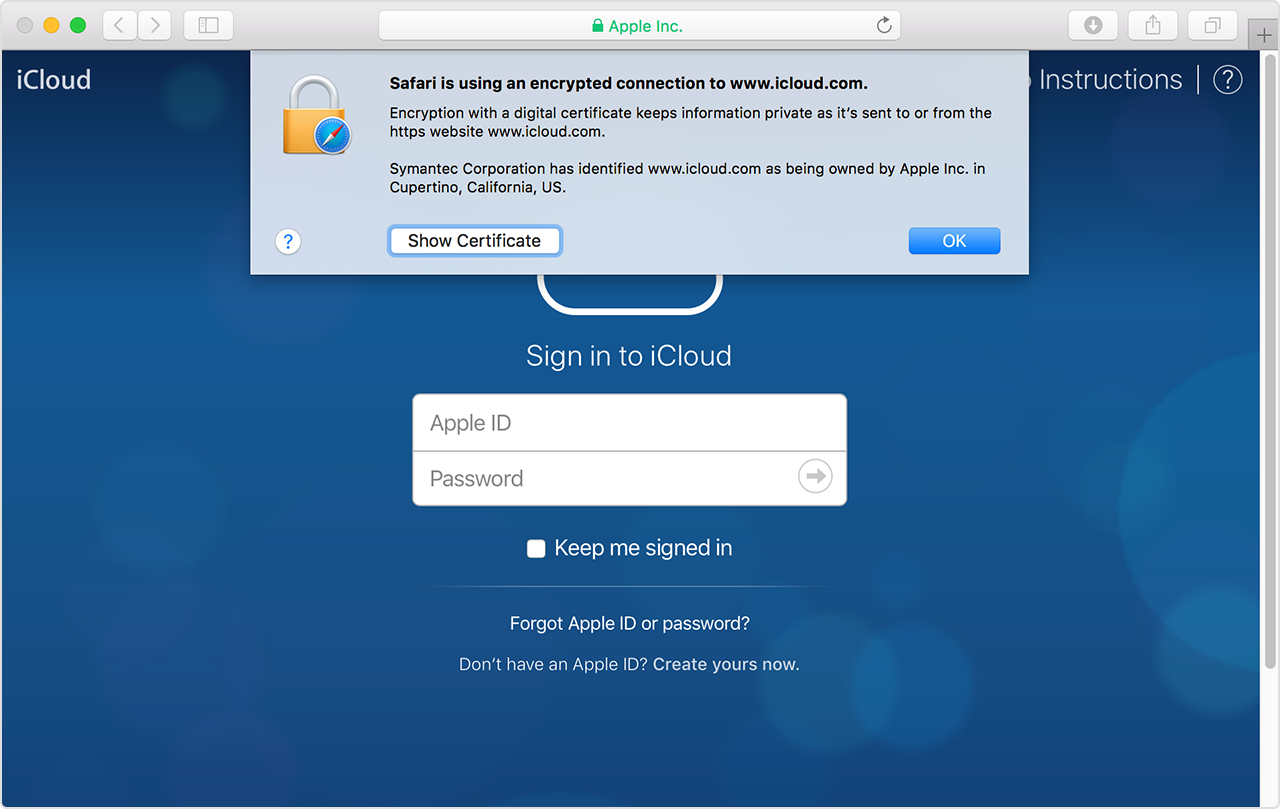Open Safari downloads list
This screenshot has width=1280, height=810.
click(x=1093, y=25)
